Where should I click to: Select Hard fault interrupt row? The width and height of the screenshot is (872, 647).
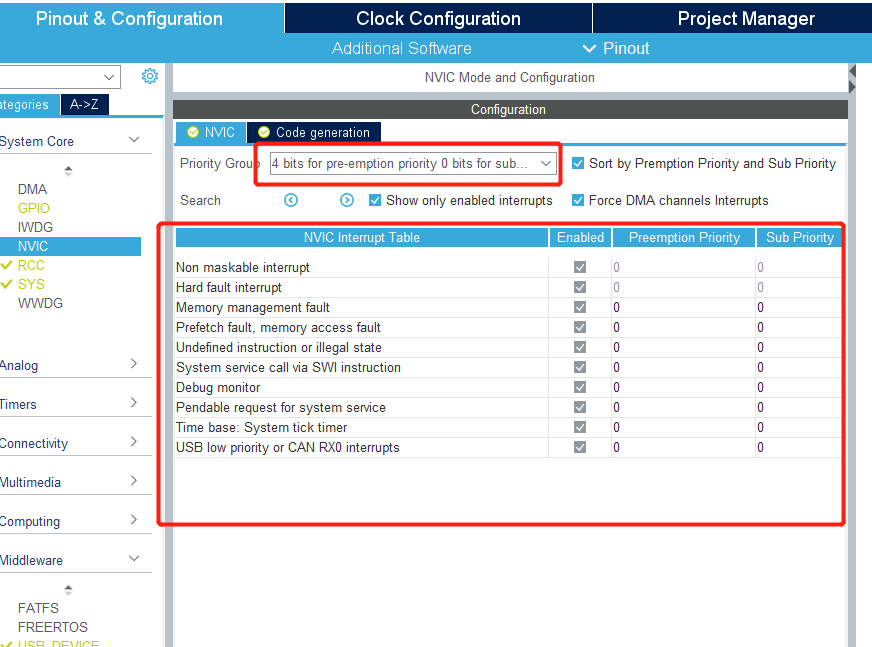(508, 287)
